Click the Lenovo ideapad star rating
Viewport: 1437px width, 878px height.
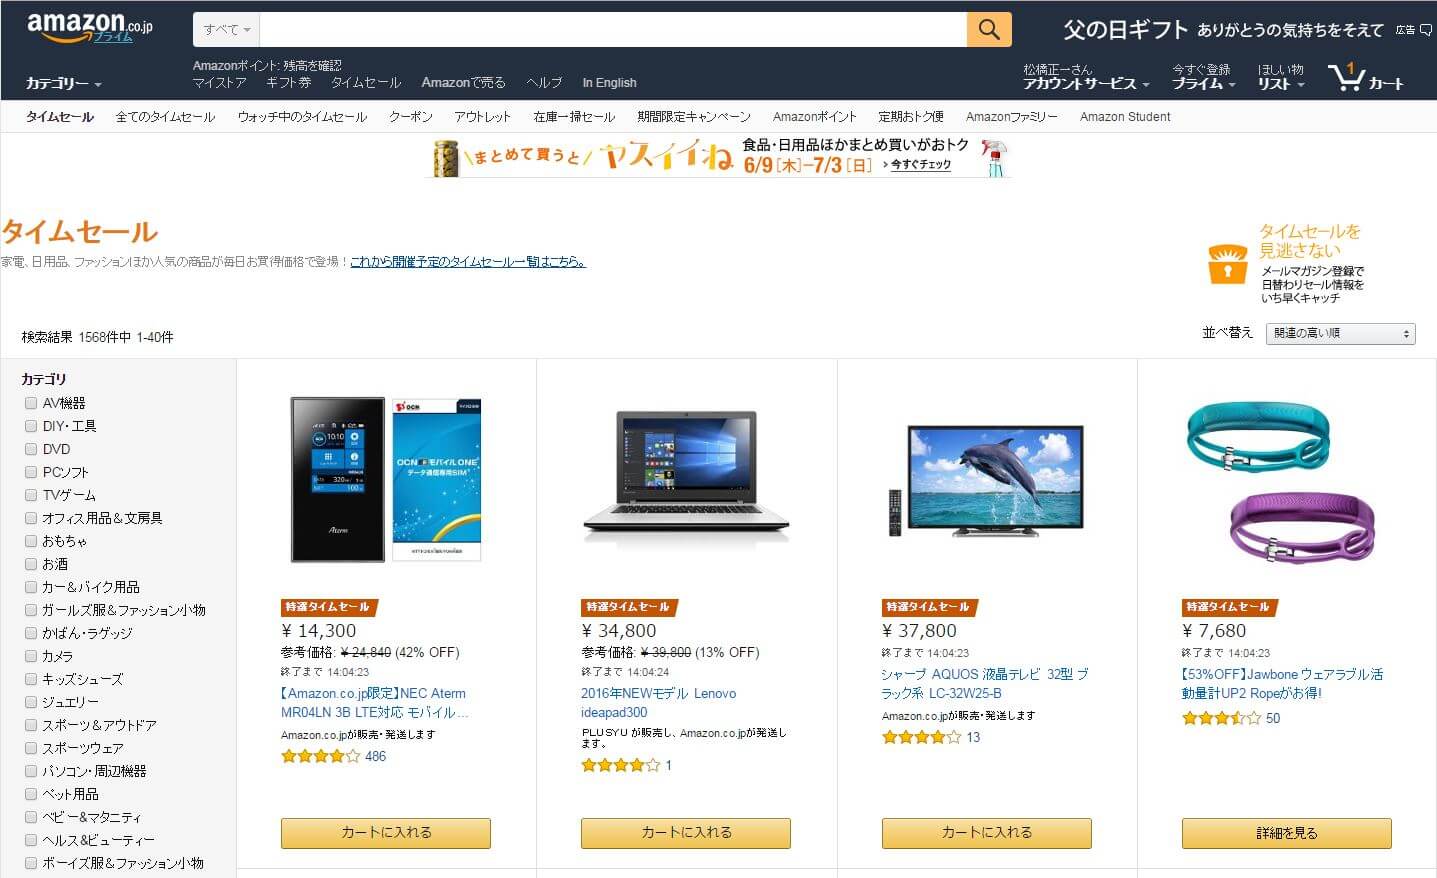pos(620,766)
